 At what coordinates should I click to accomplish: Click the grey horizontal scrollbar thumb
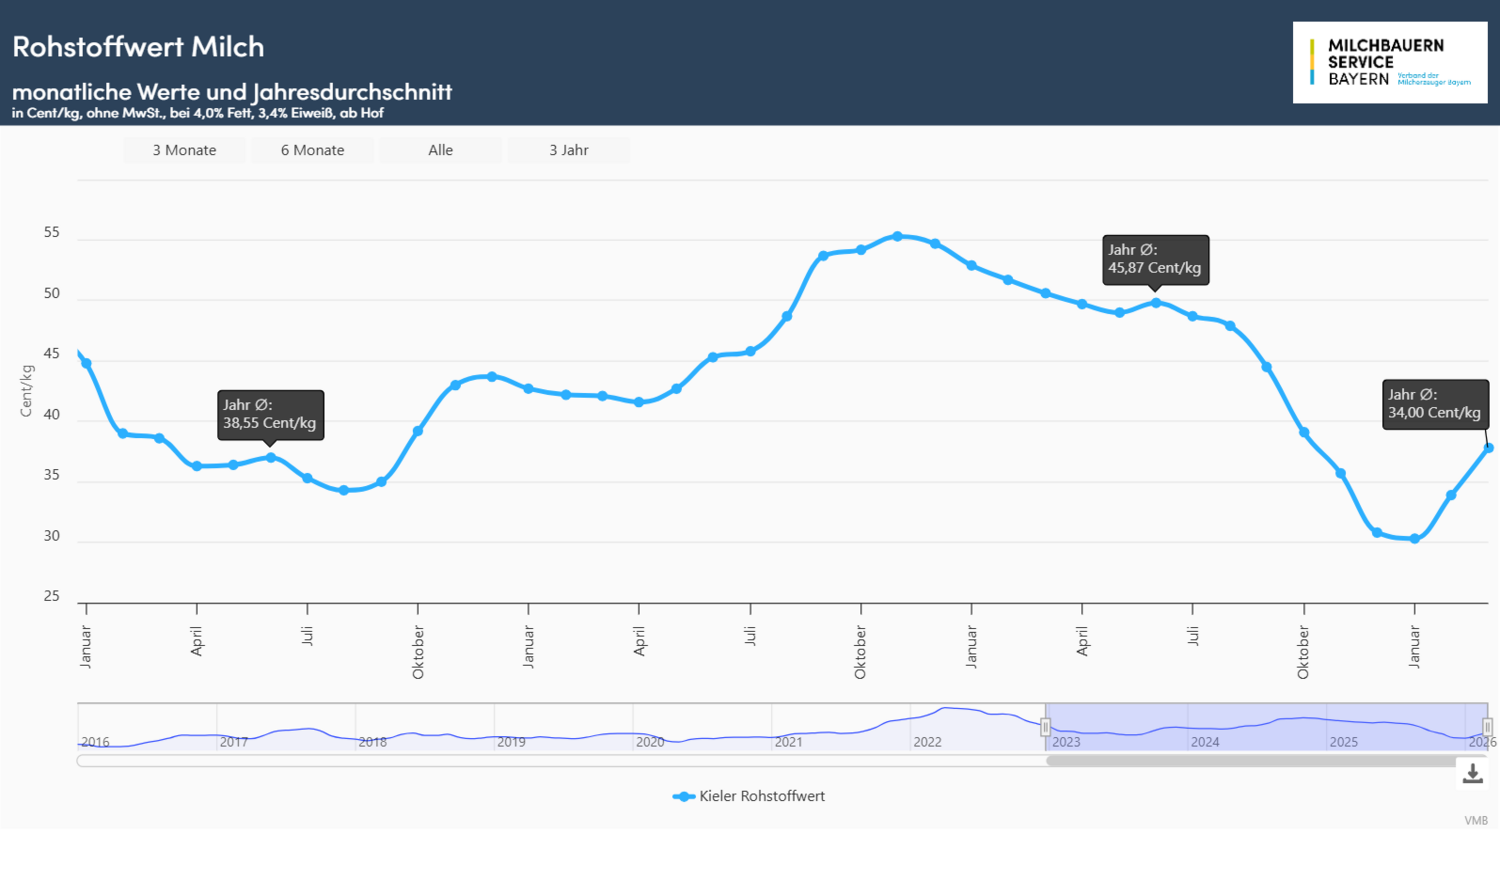coord(1250,761)
